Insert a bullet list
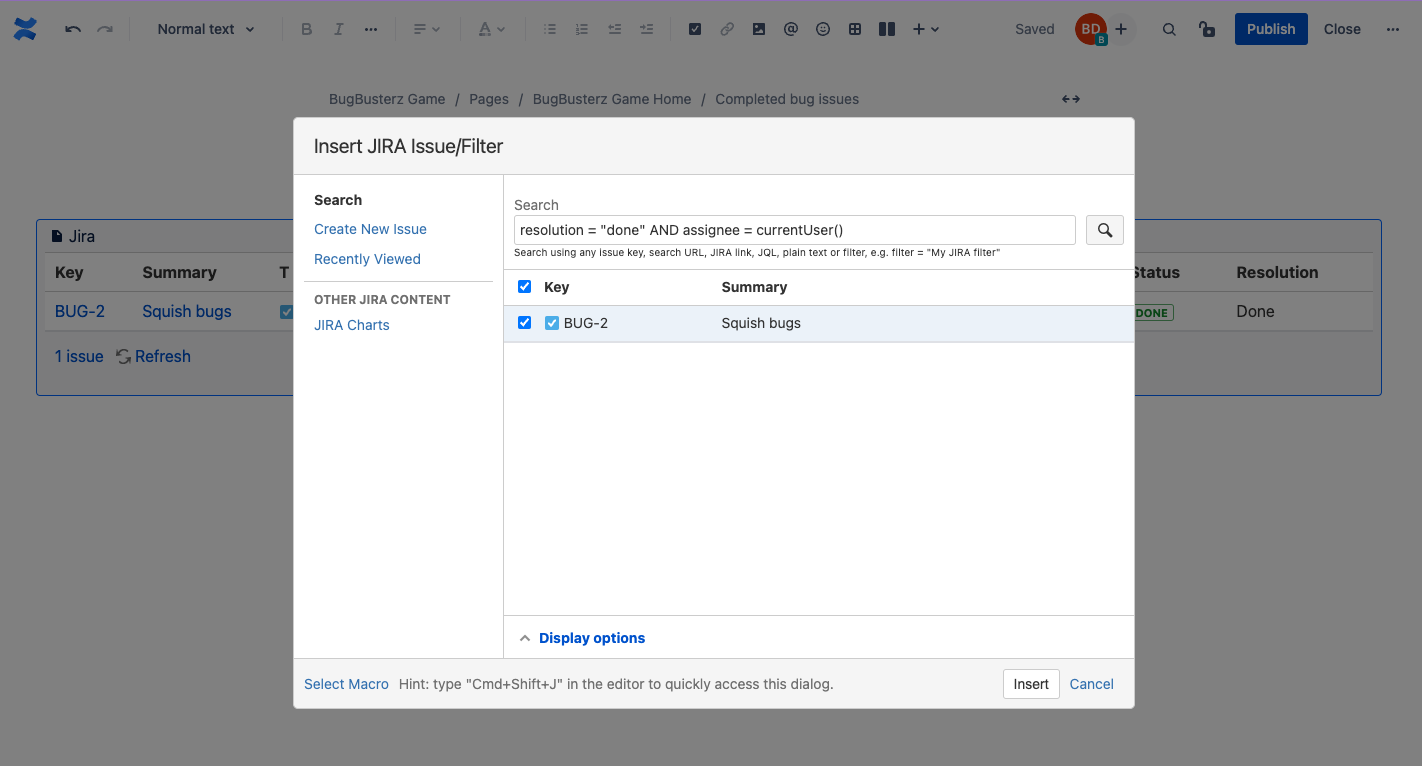 coord(550,29)
